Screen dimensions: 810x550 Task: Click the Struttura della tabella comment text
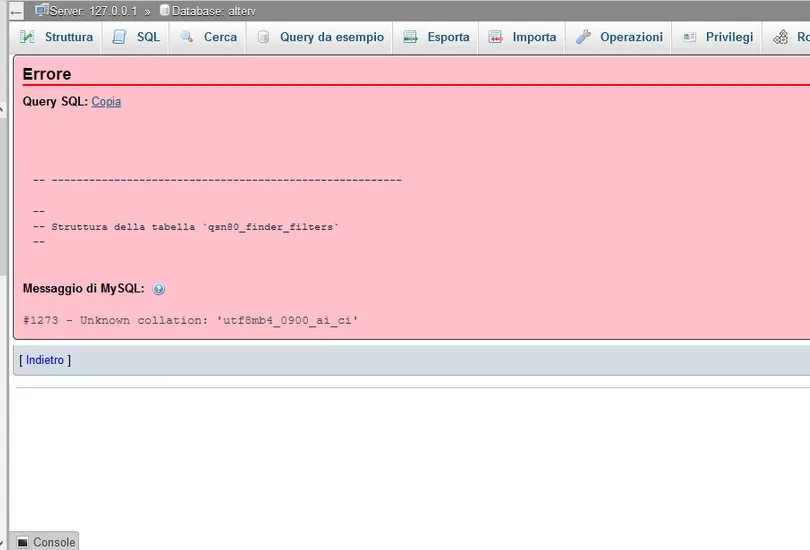pyautogui.click(x=185, y=227)
